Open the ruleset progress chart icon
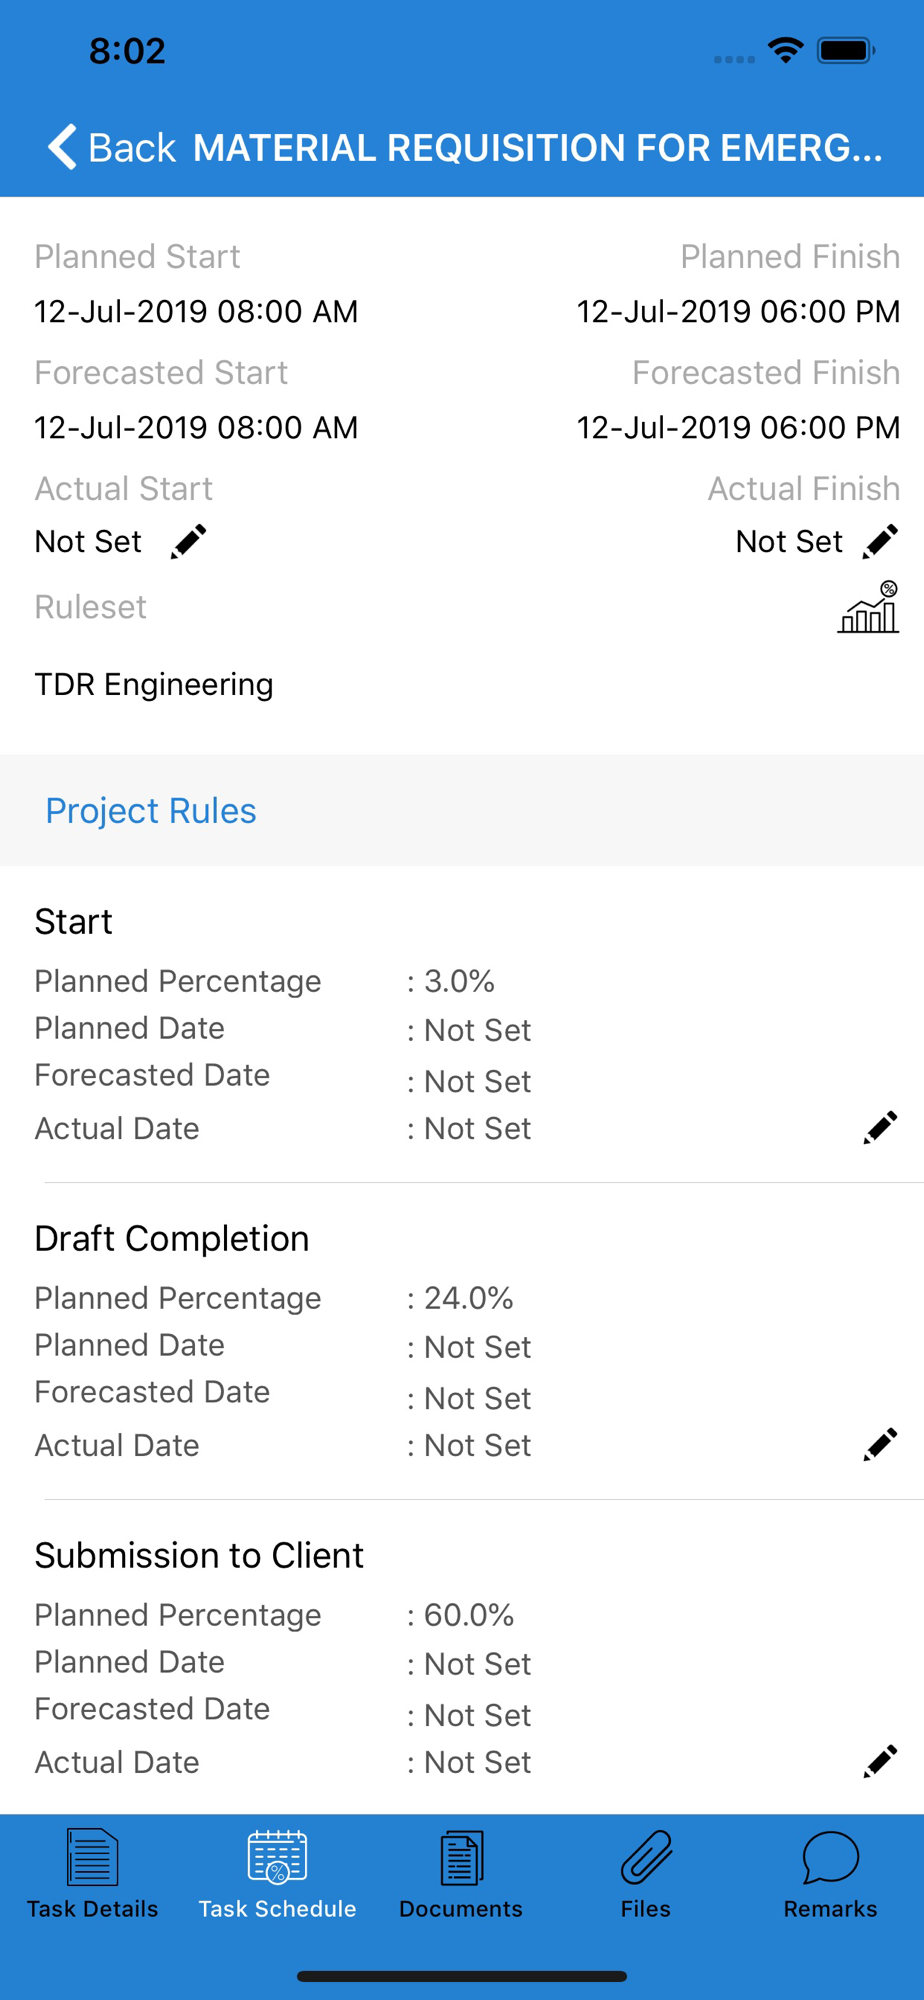Screen dimensions: 924x2000 point(868,607)
